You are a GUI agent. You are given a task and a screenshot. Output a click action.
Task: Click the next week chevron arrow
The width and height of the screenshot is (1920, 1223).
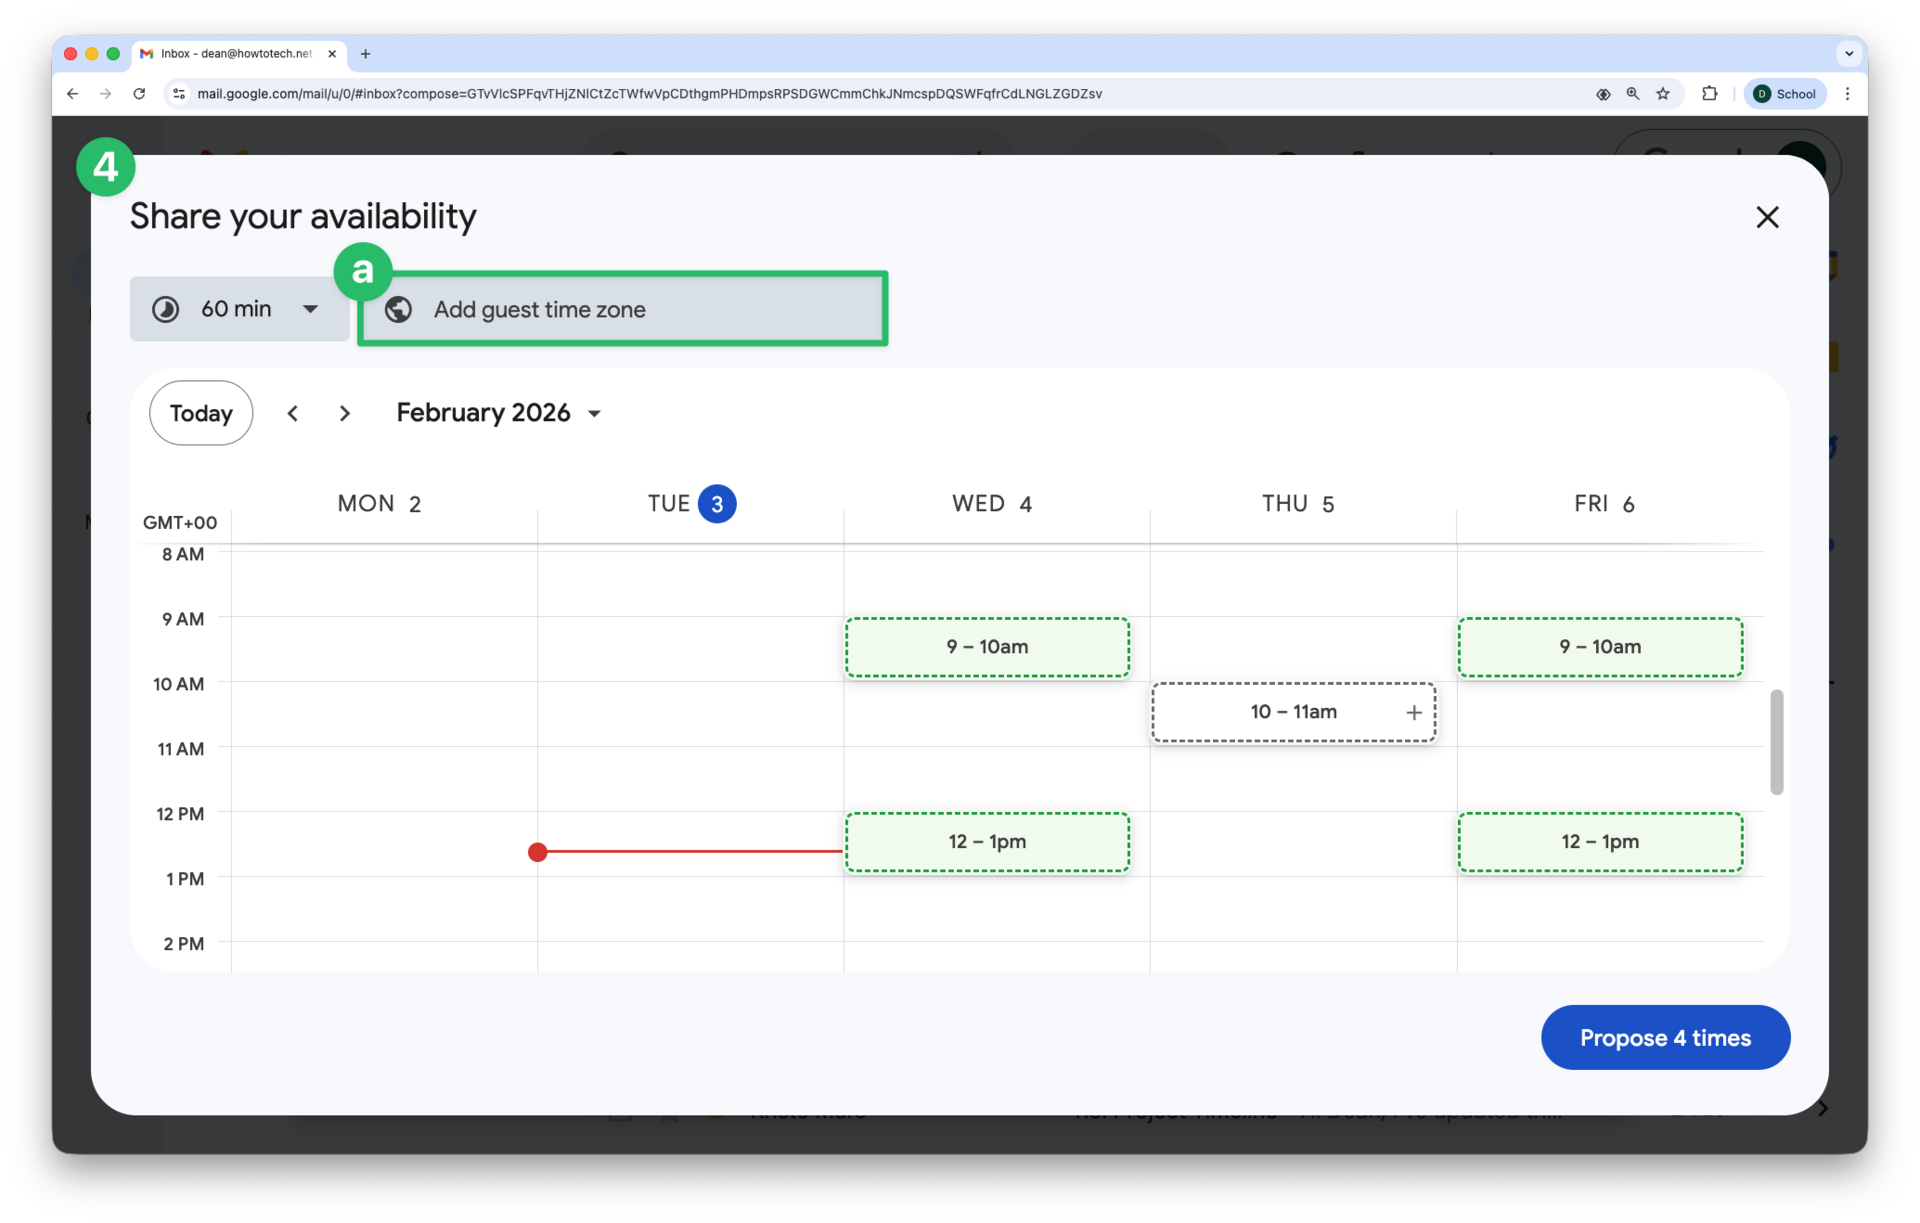click(x=344, y=413)
